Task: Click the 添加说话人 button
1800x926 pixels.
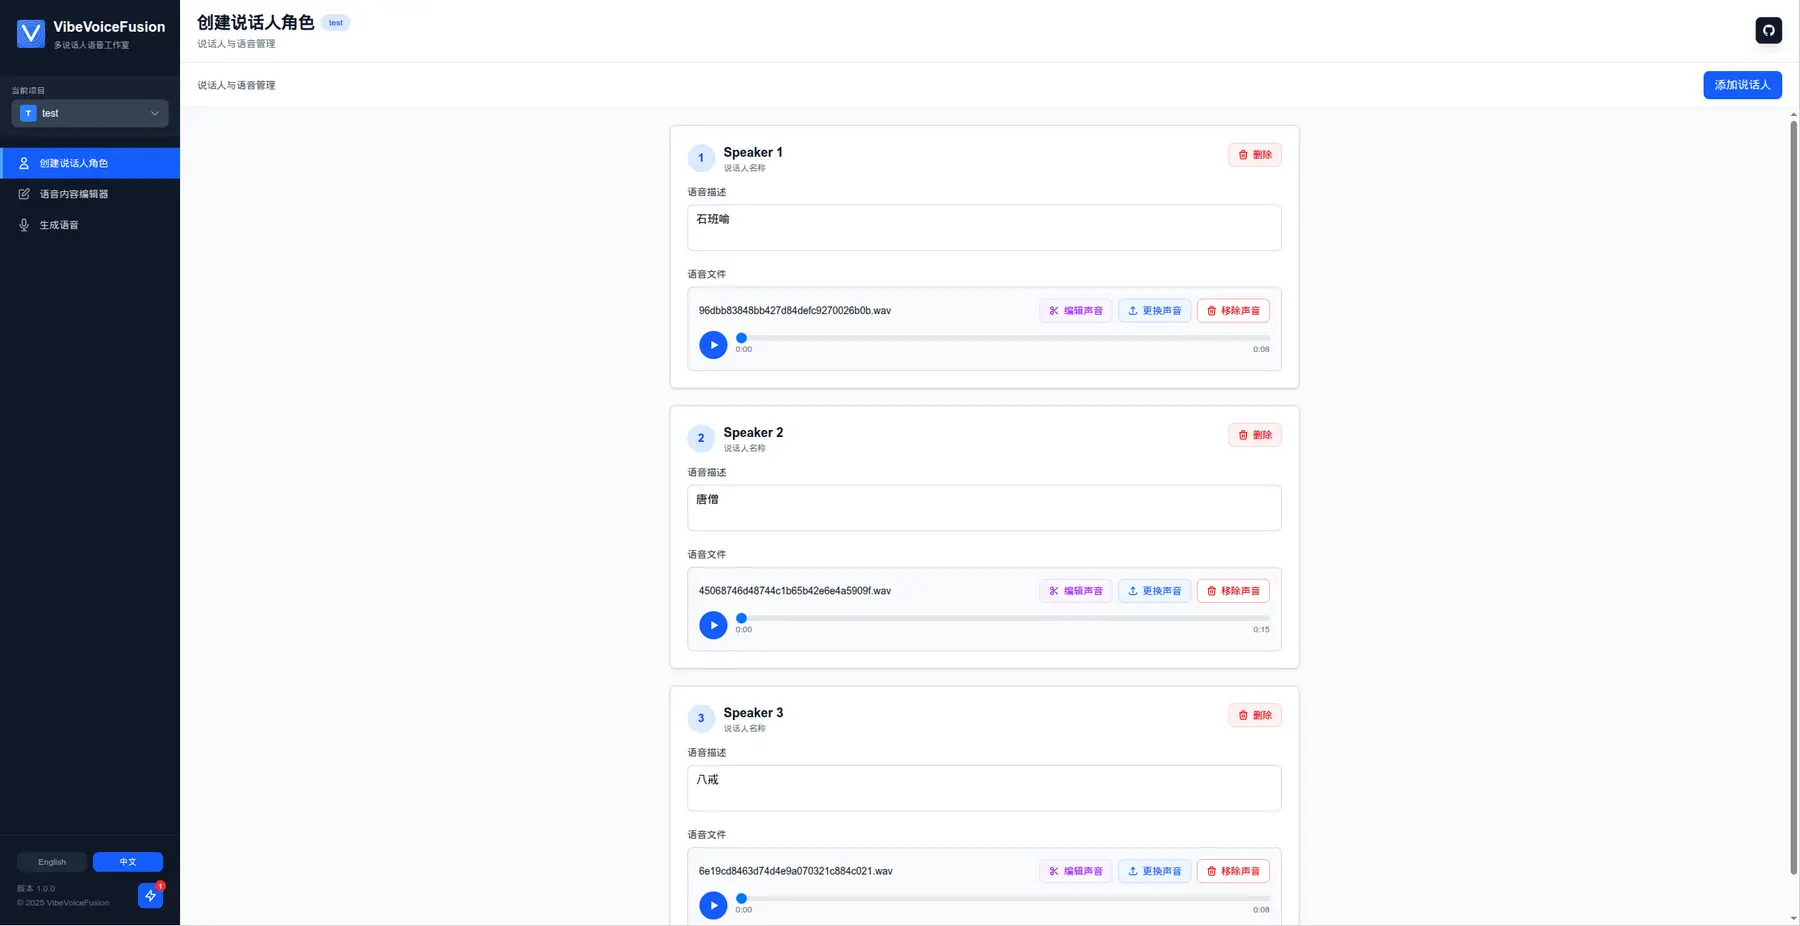Action: [1742, 85]
